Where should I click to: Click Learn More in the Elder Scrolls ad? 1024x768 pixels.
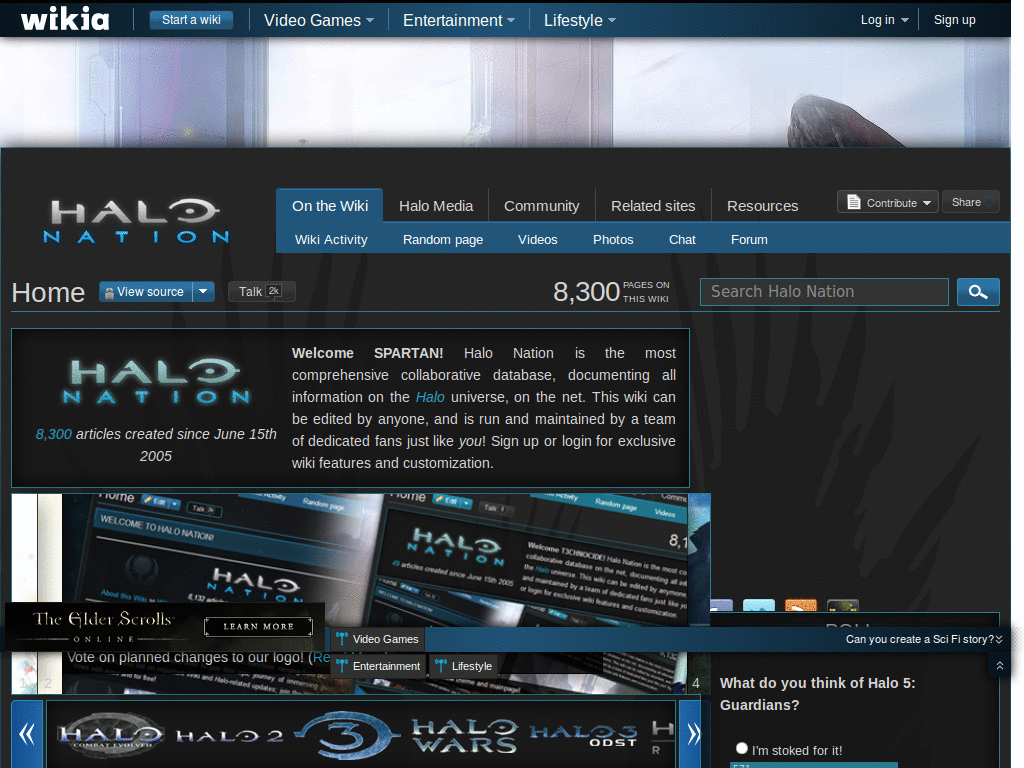coord(258,626)
